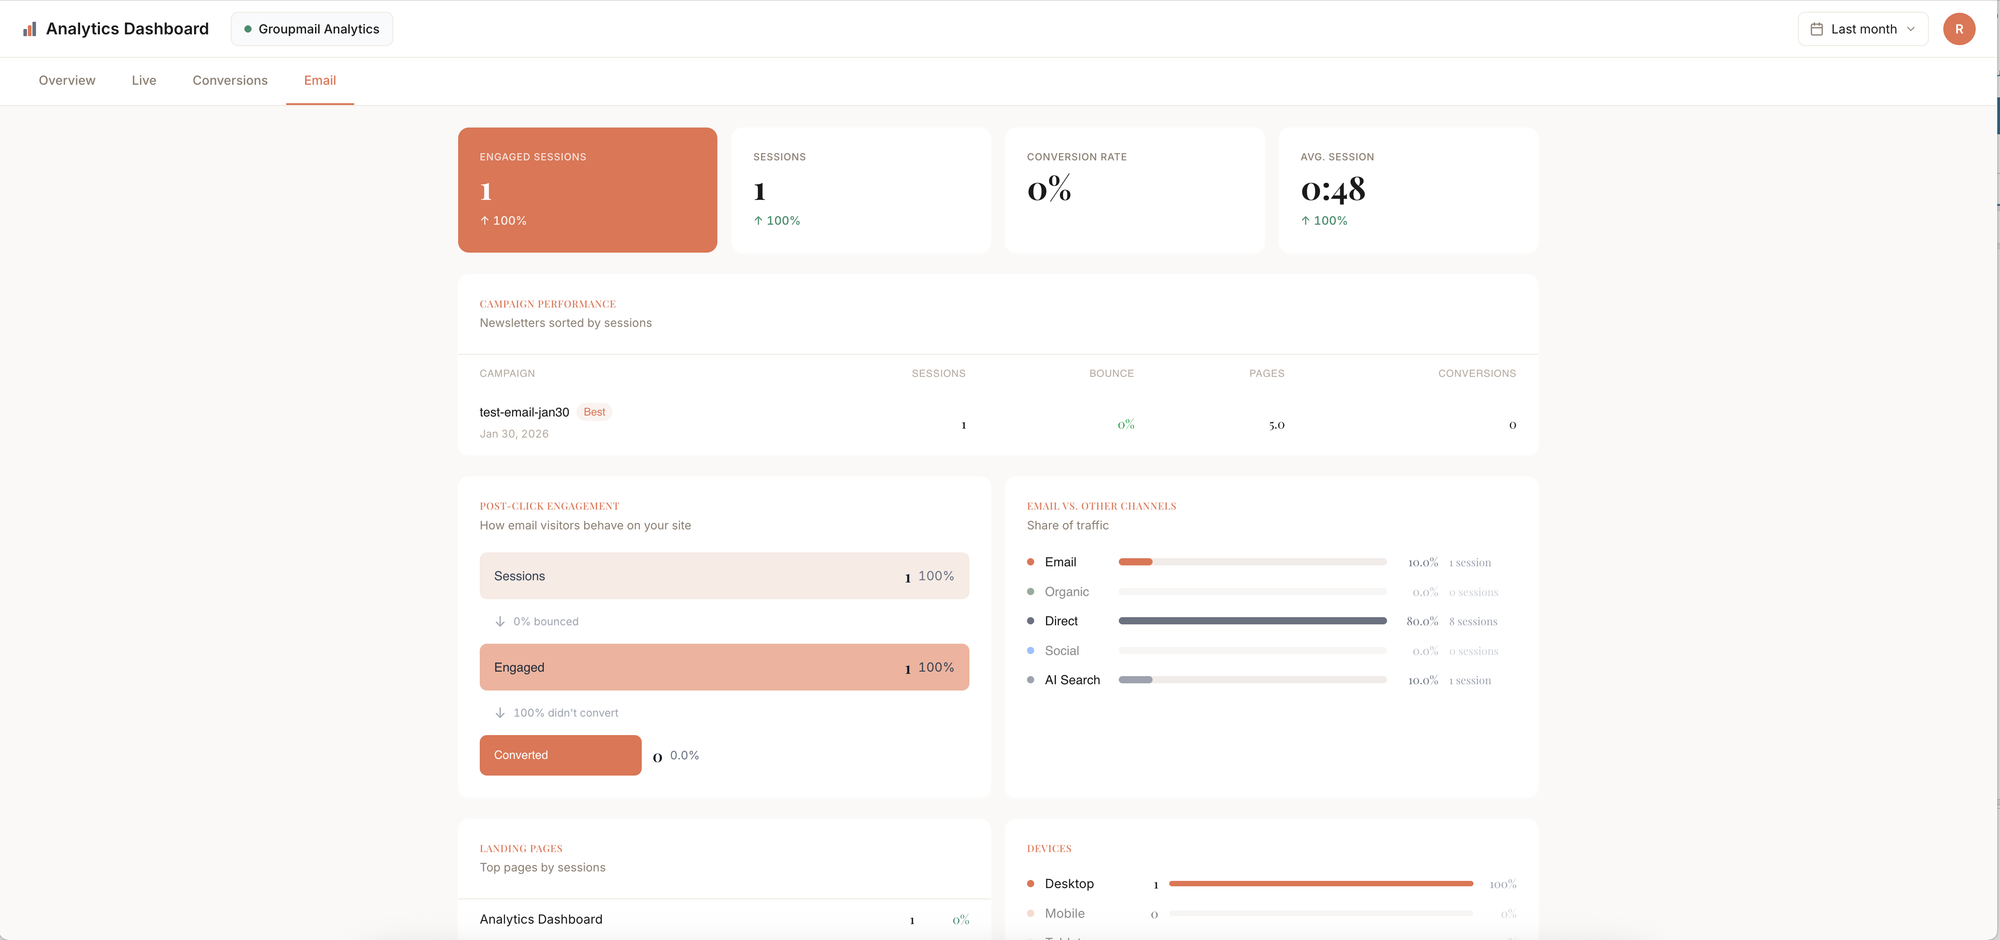Screen dimensions: 2000x940
Task: Toggle the Email channel legend dot
Action: 1031,562
